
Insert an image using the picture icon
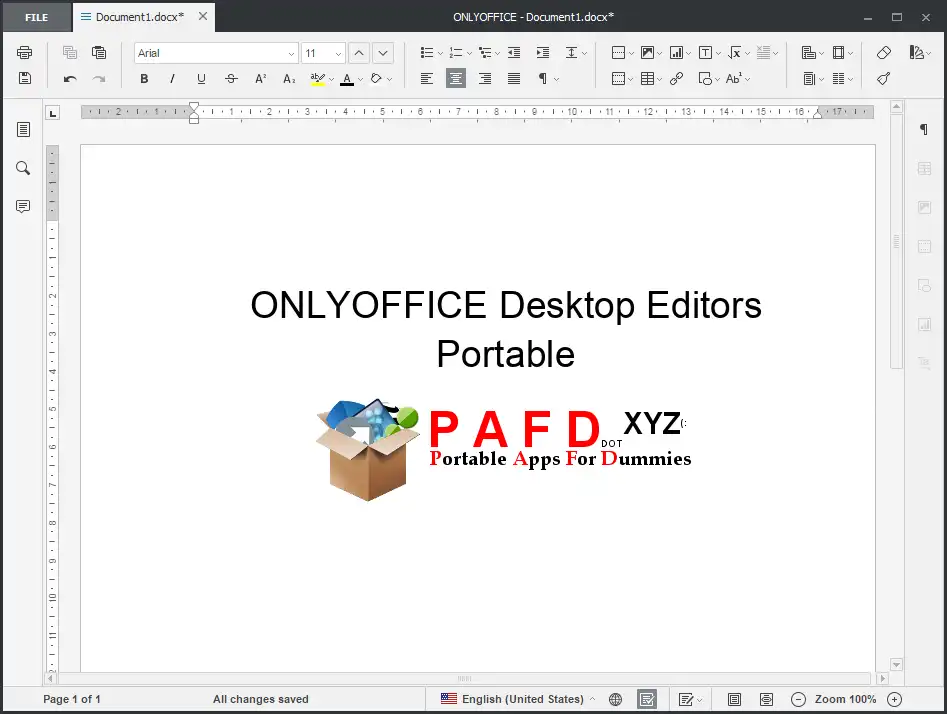coord(647,53)
